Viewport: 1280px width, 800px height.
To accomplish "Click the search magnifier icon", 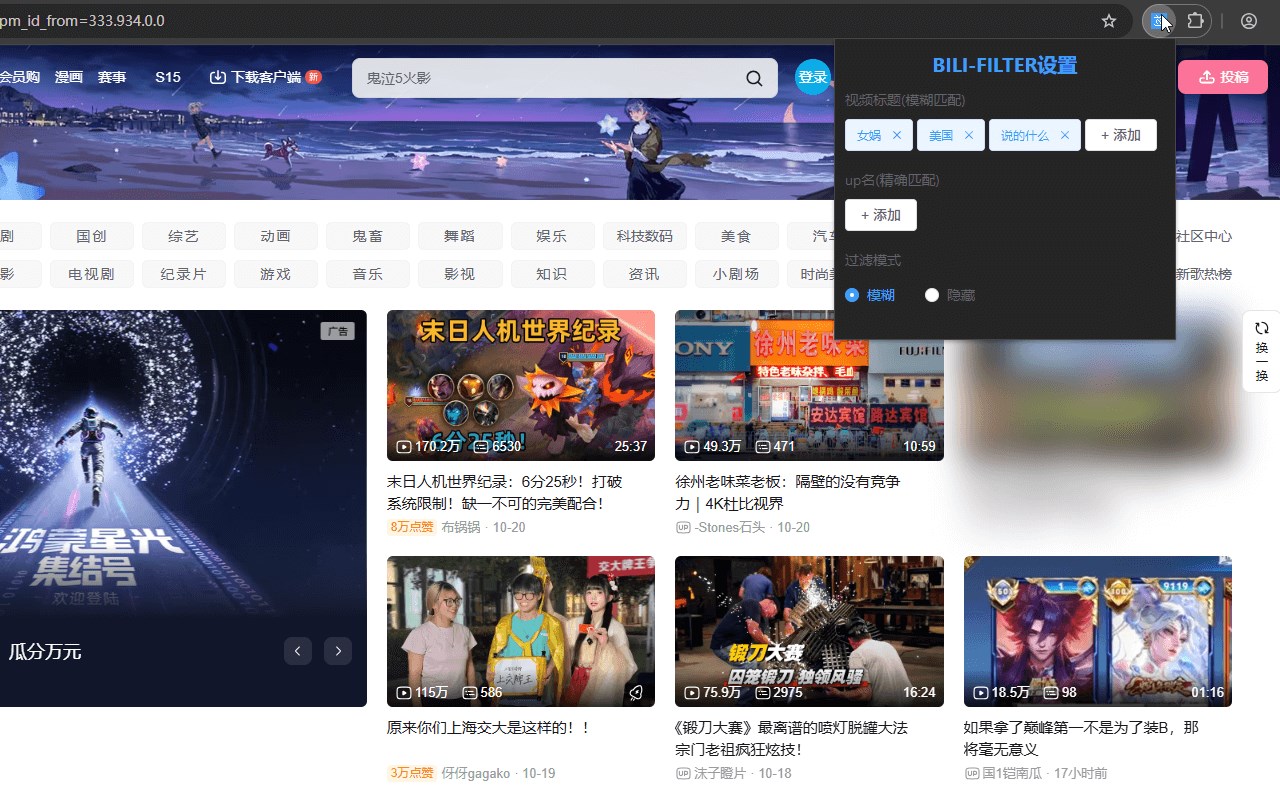I will 755,78.
